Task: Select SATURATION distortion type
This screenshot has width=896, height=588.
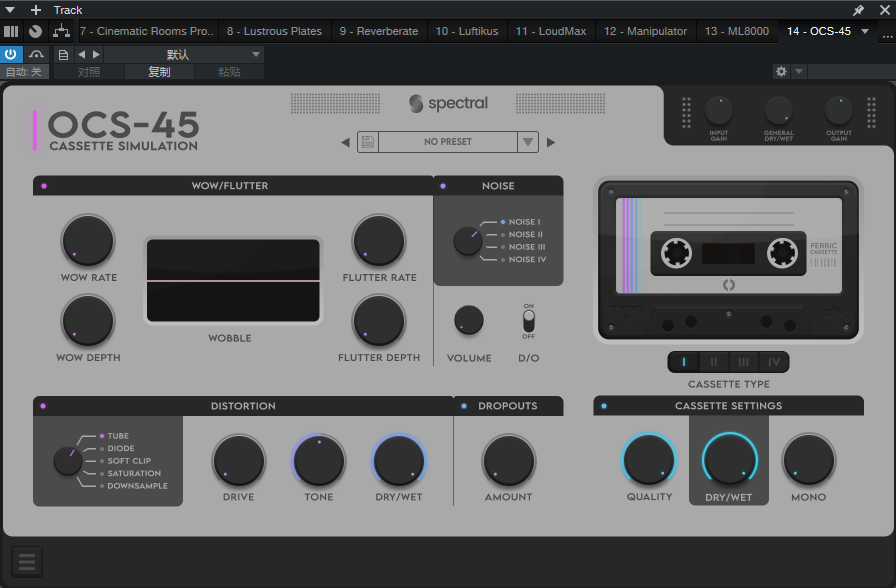Action: tap(130, 473)
